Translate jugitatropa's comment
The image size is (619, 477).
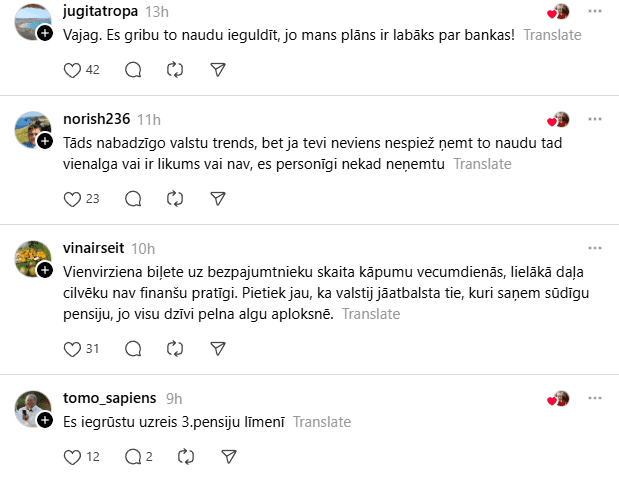tap(552, 34)
